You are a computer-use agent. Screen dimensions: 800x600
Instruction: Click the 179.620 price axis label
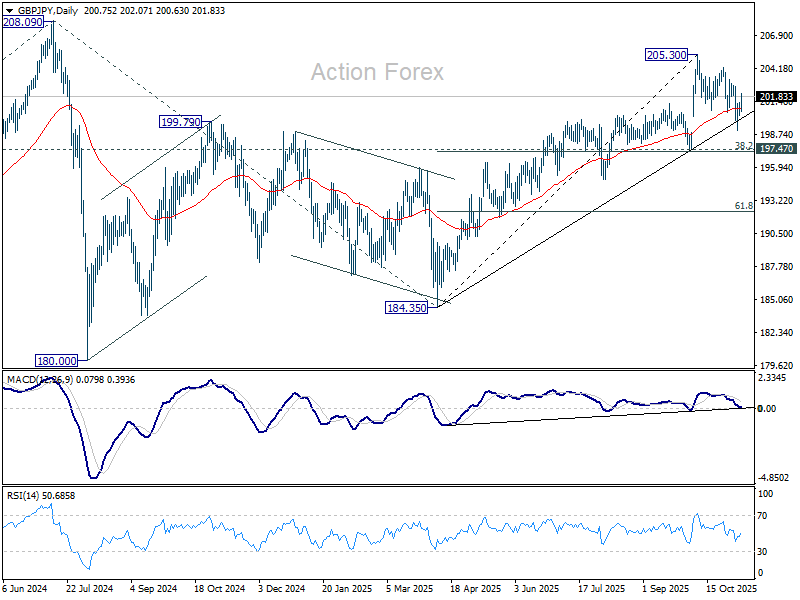point(776,366)
